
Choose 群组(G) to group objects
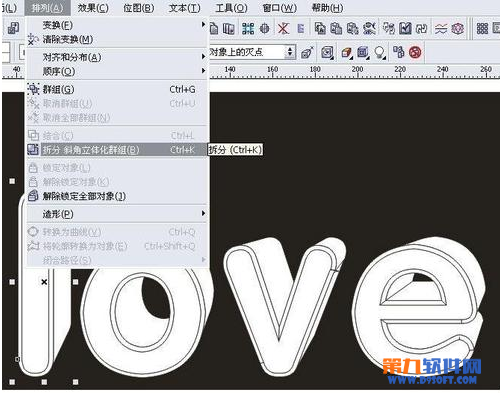pos(117,89)
